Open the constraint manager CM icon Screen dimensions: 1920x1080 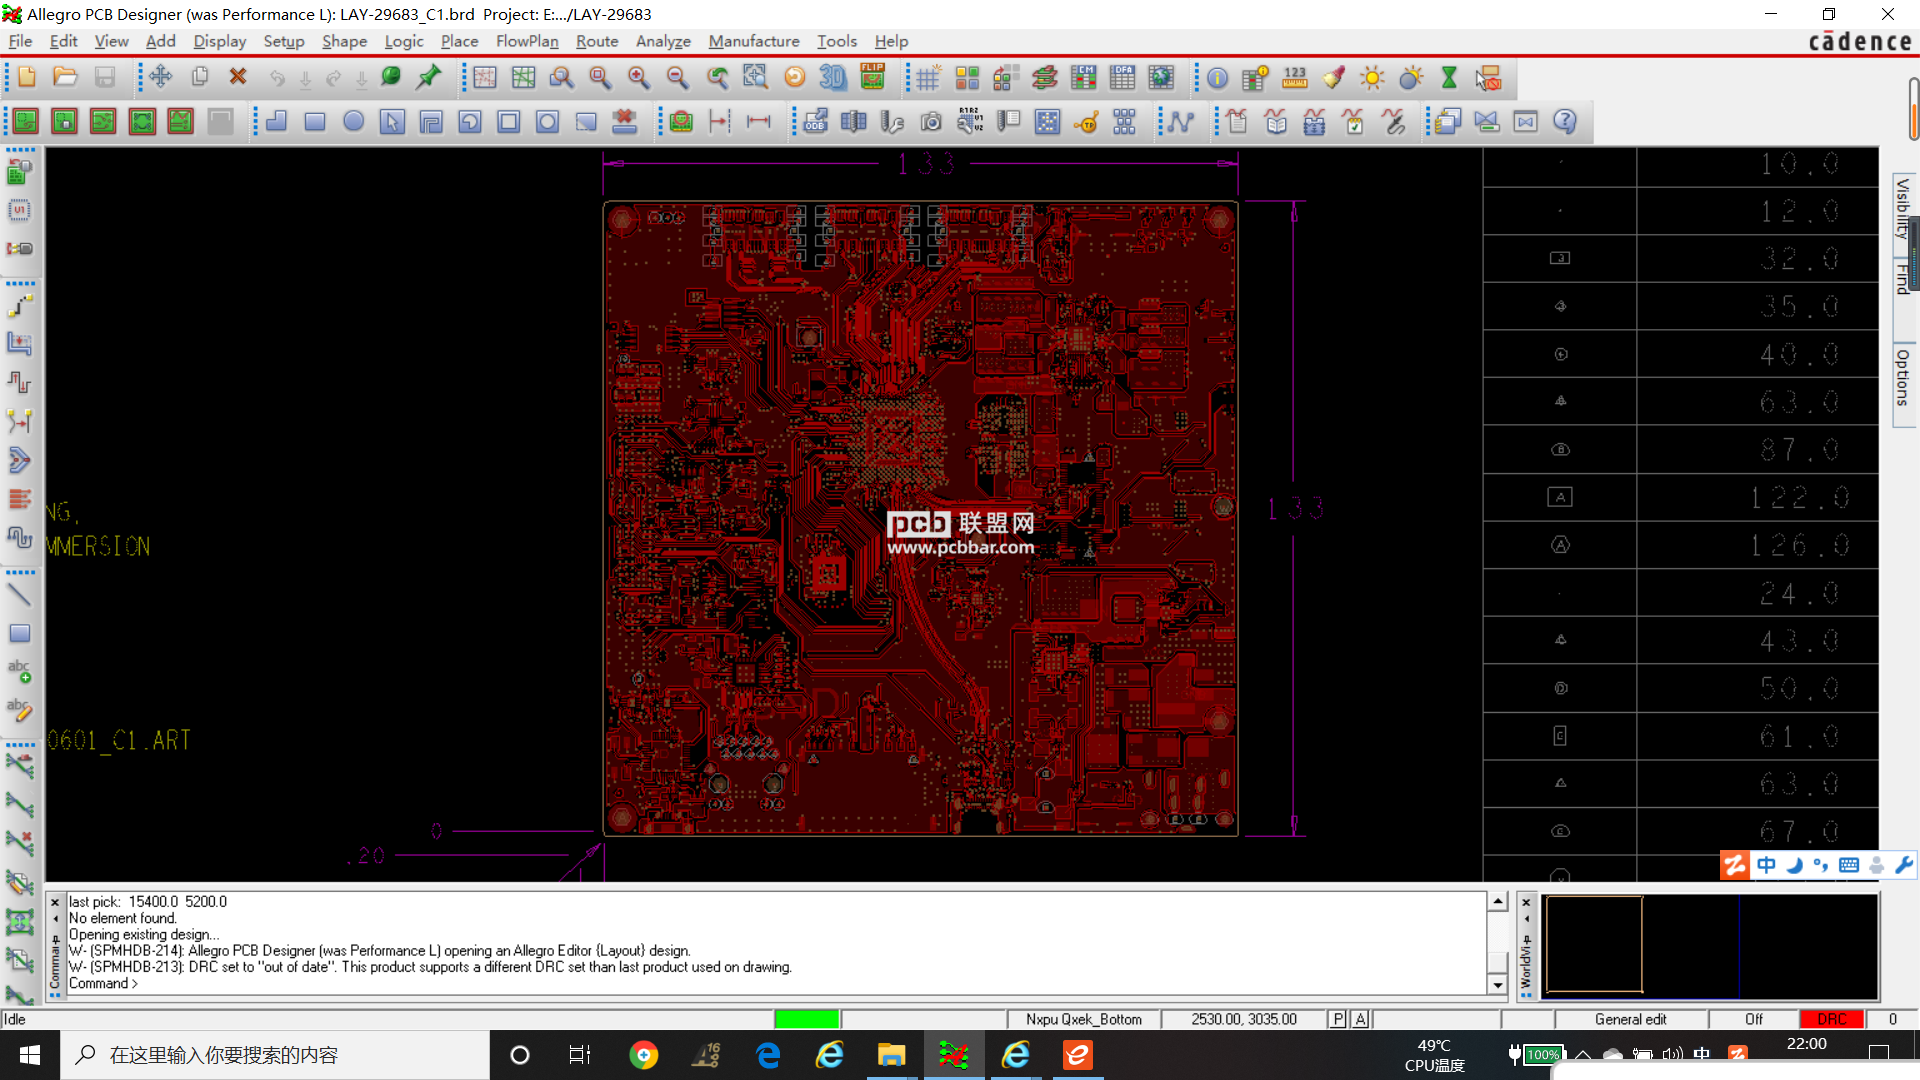click(x=1084, y=78)
